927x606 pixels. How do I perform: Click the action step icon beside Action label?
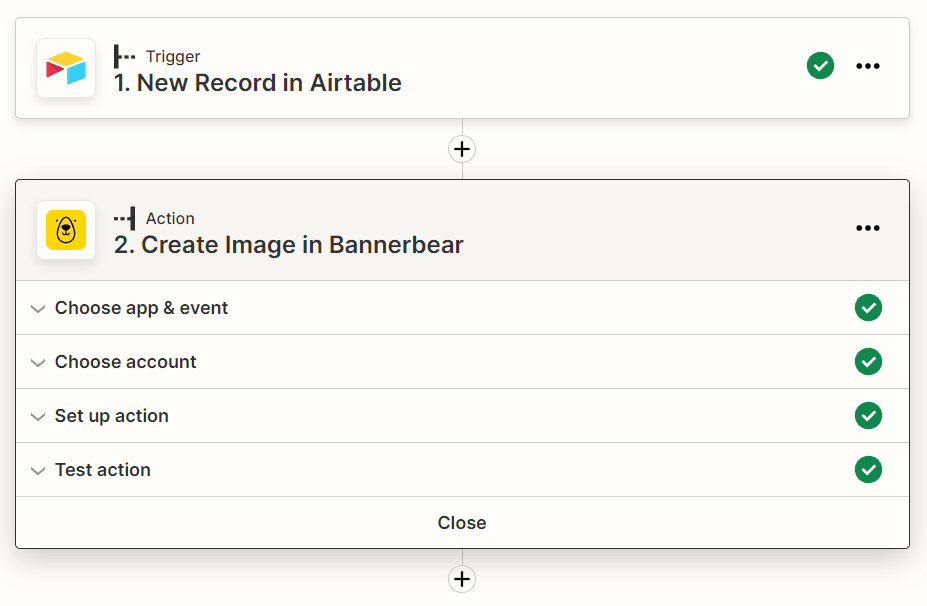coord(125,218)
